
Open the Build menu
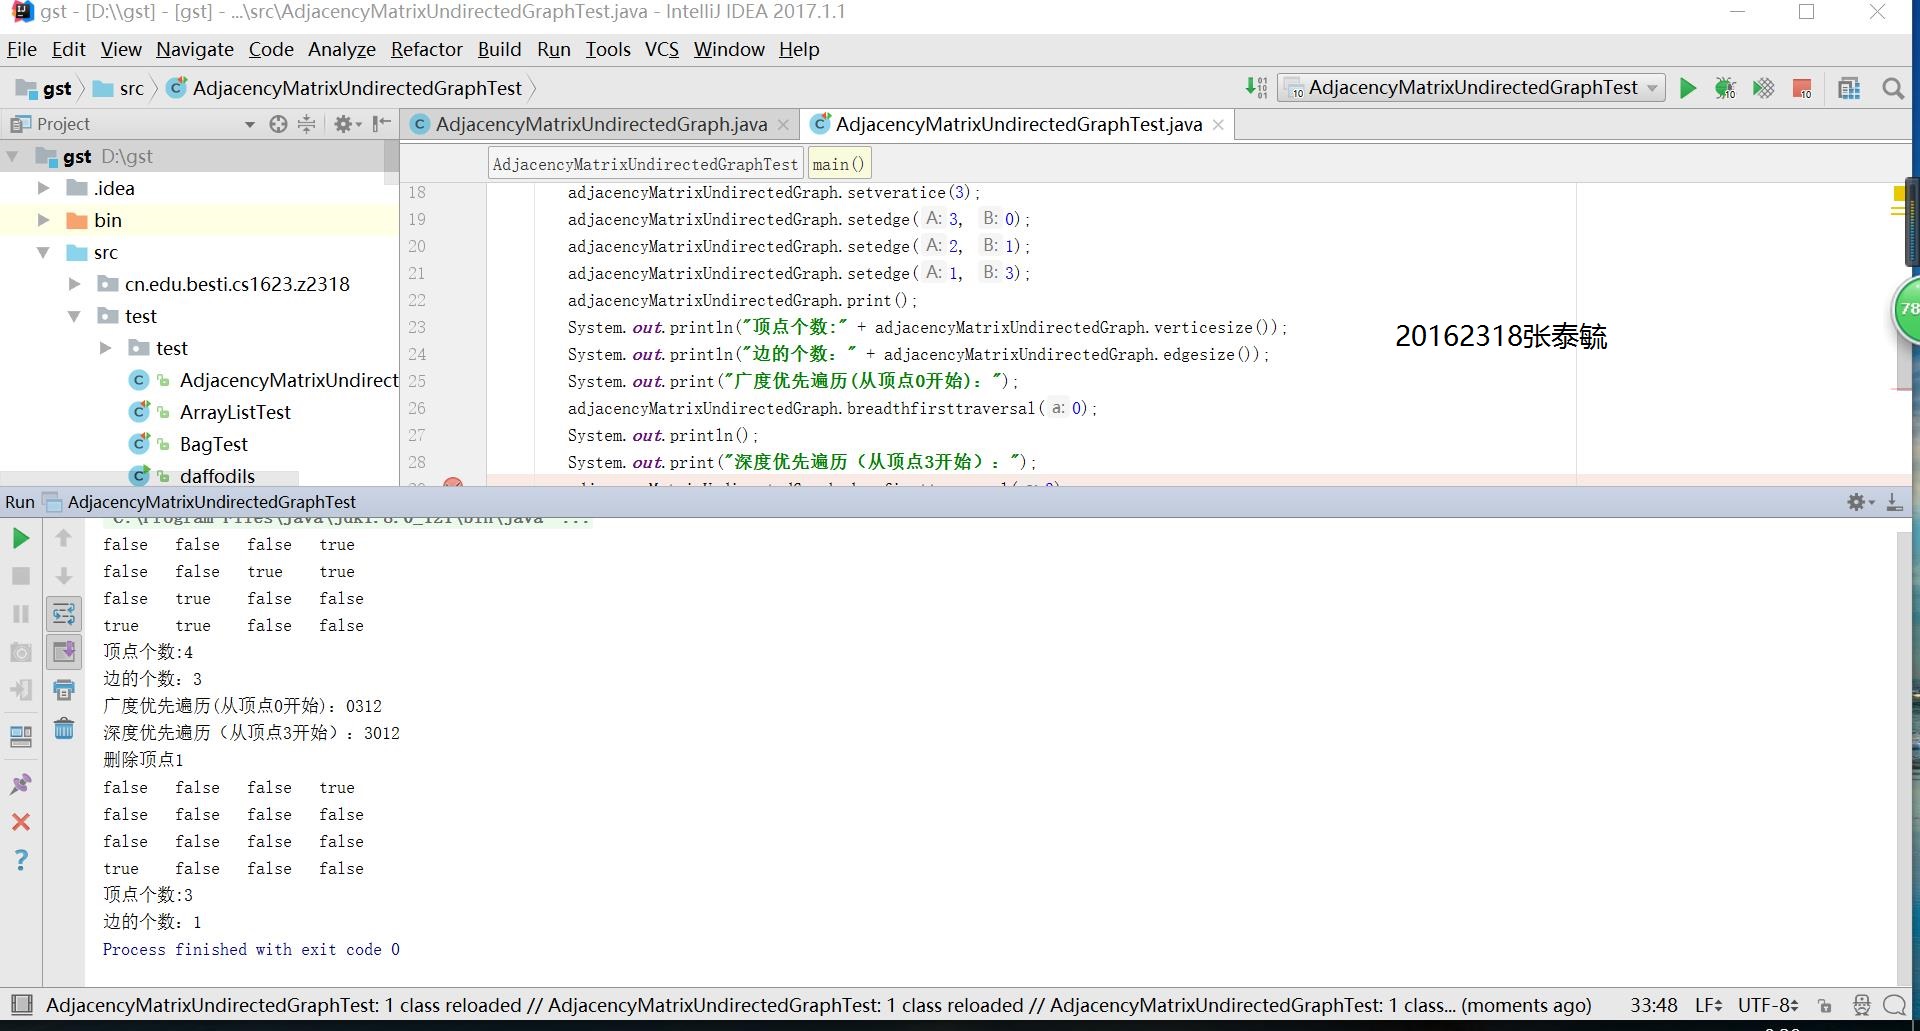coord(499,49)
